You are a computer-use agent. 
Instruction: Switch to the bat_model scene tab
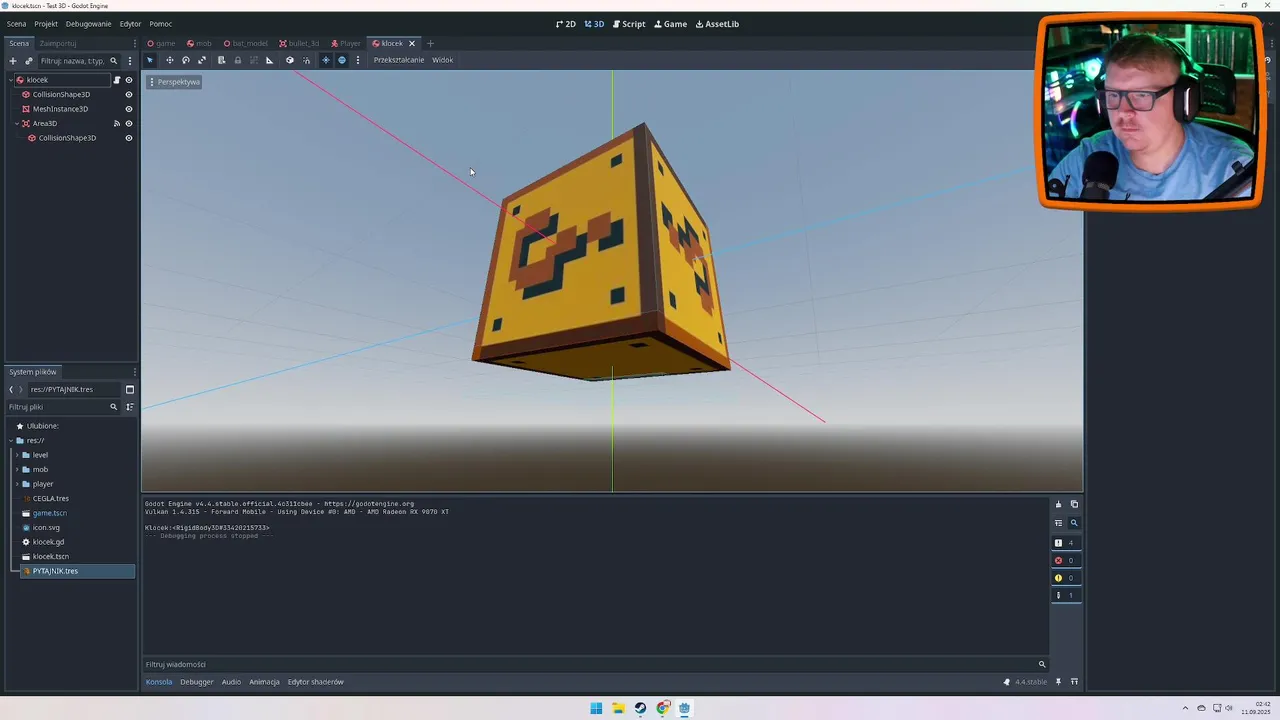(245, 43)
